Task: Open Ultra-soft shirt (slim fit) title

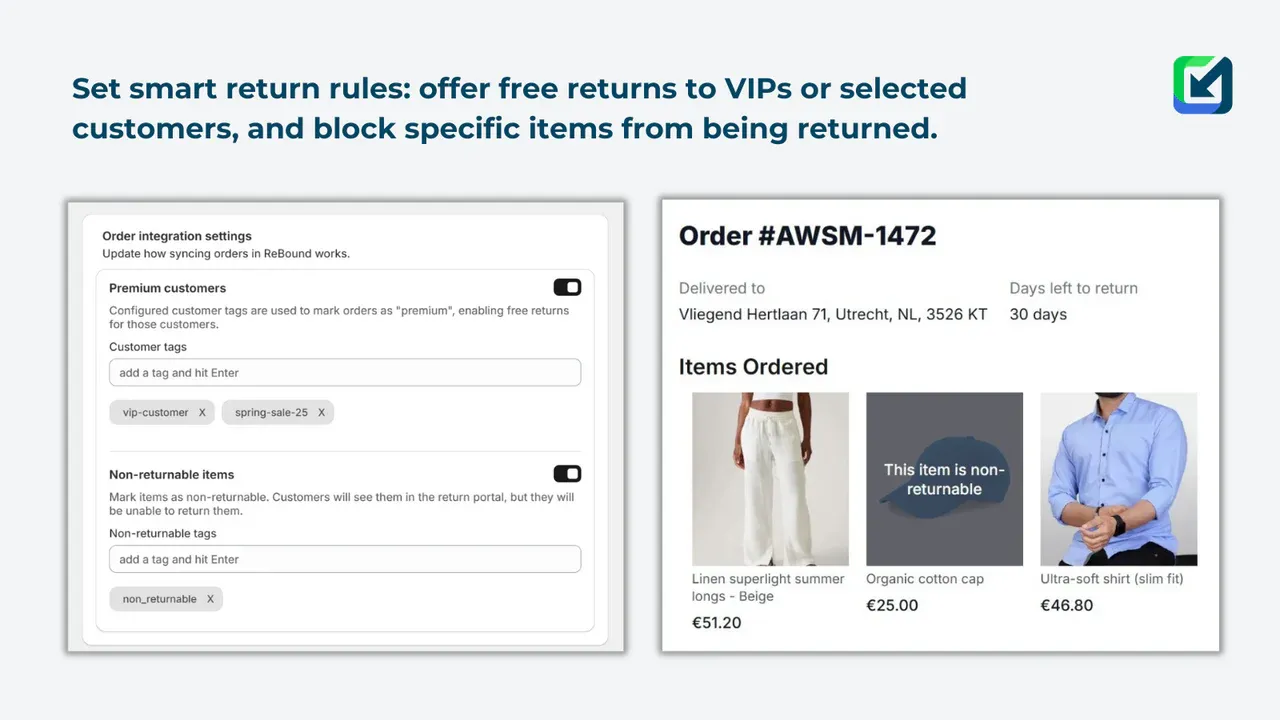Action: pos(1111,579)
